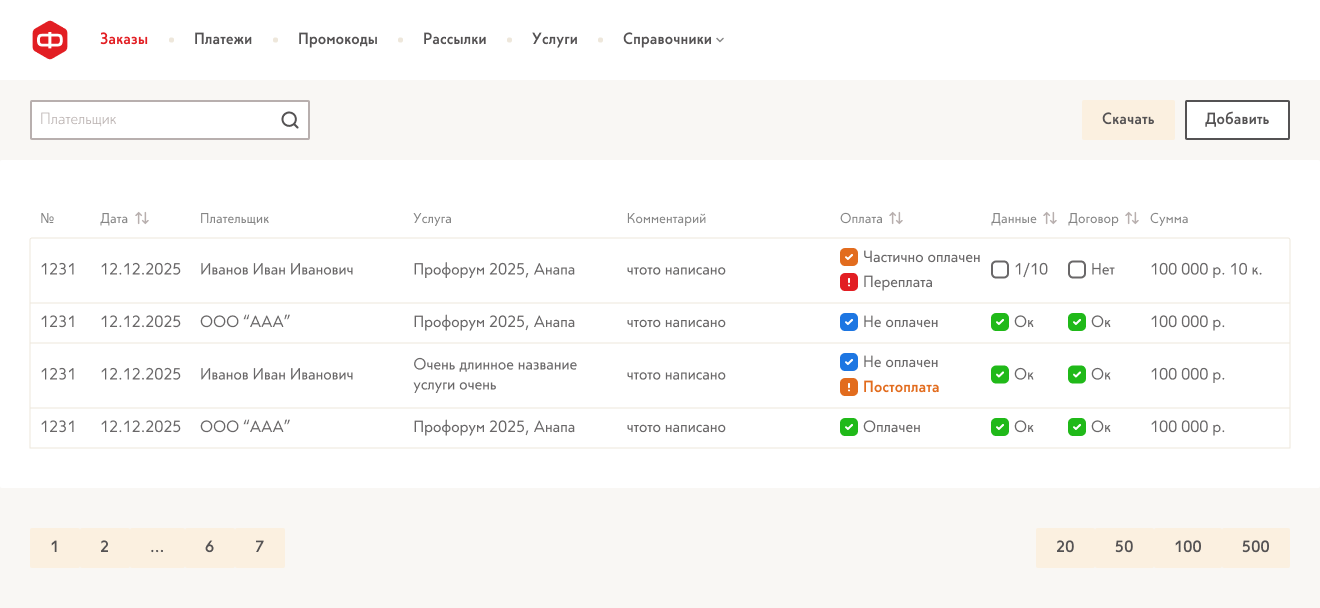The width and height of the screenshot is (1320, 608).
Task: Focus the Плательщик search field
Action: [170, 120]
